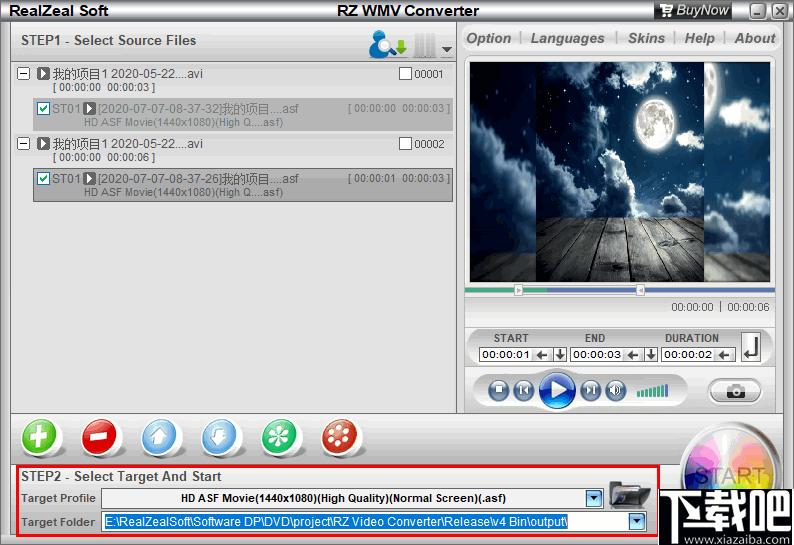Viewport: 794px width, 545px height.
Task: Play the video with the large blue play button
Action: pyautogui.click(x=557, y=390)
